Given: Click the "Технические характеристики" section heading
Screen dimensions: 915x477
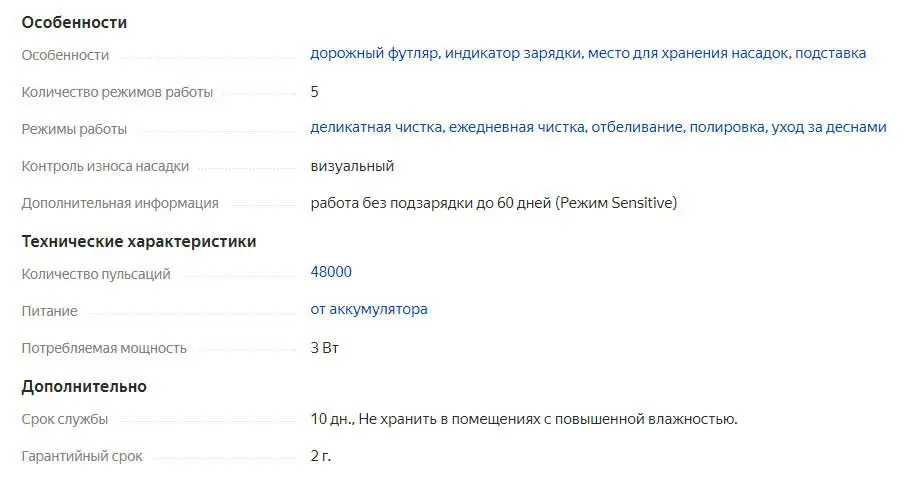Looking at the screenshot, I should pos(139,242).
